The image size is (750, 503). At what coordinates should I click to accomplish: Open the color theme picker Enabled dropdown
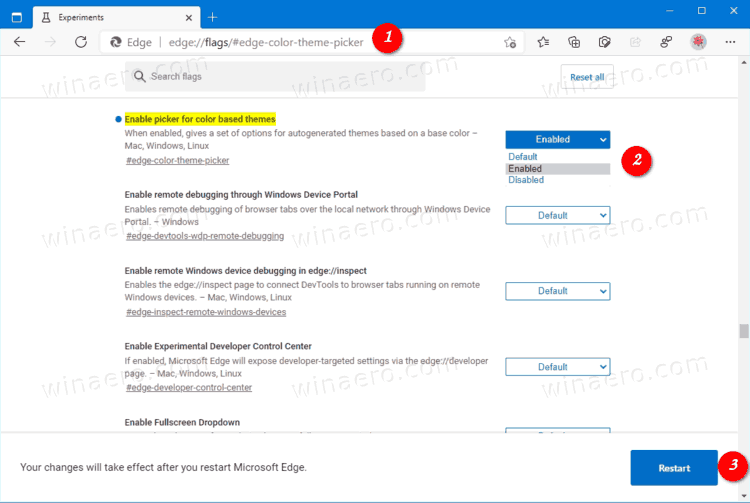558,140
